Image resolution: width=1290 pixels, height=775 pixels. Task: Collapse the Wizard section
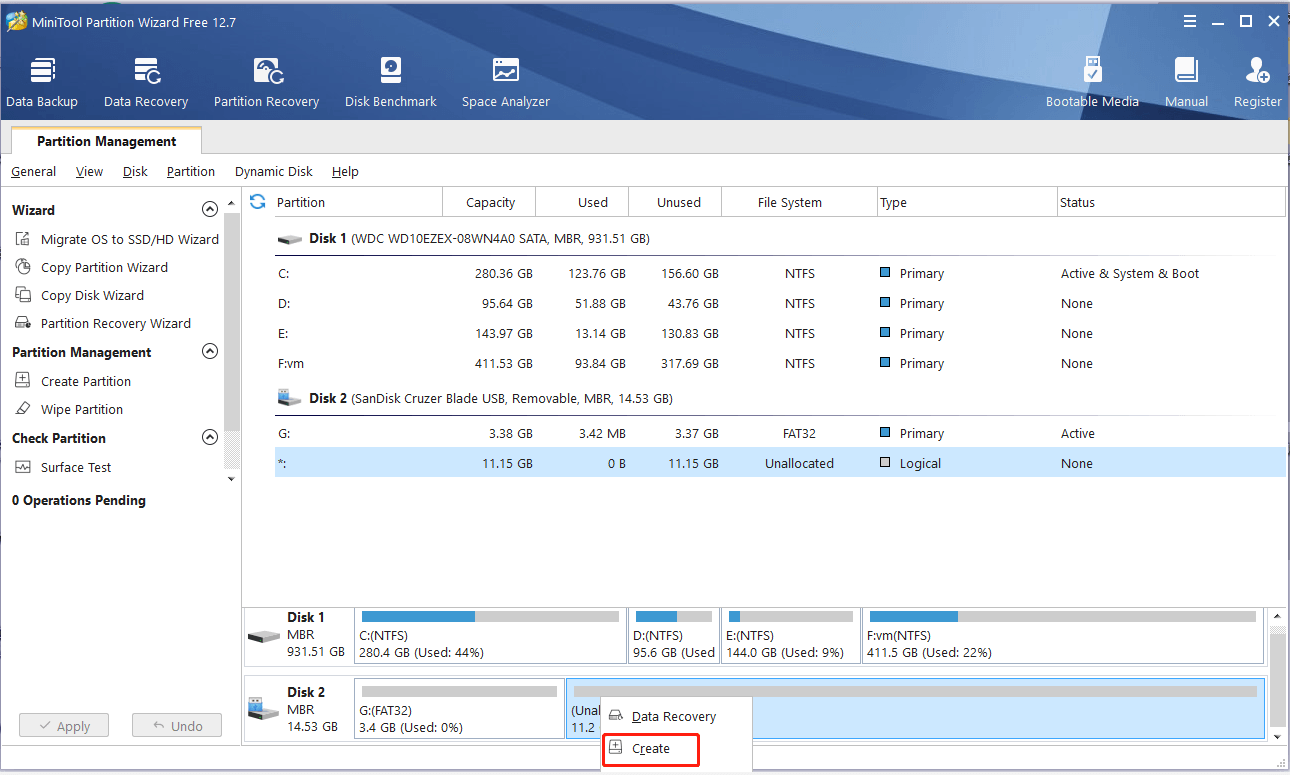[x=209, y=210]
